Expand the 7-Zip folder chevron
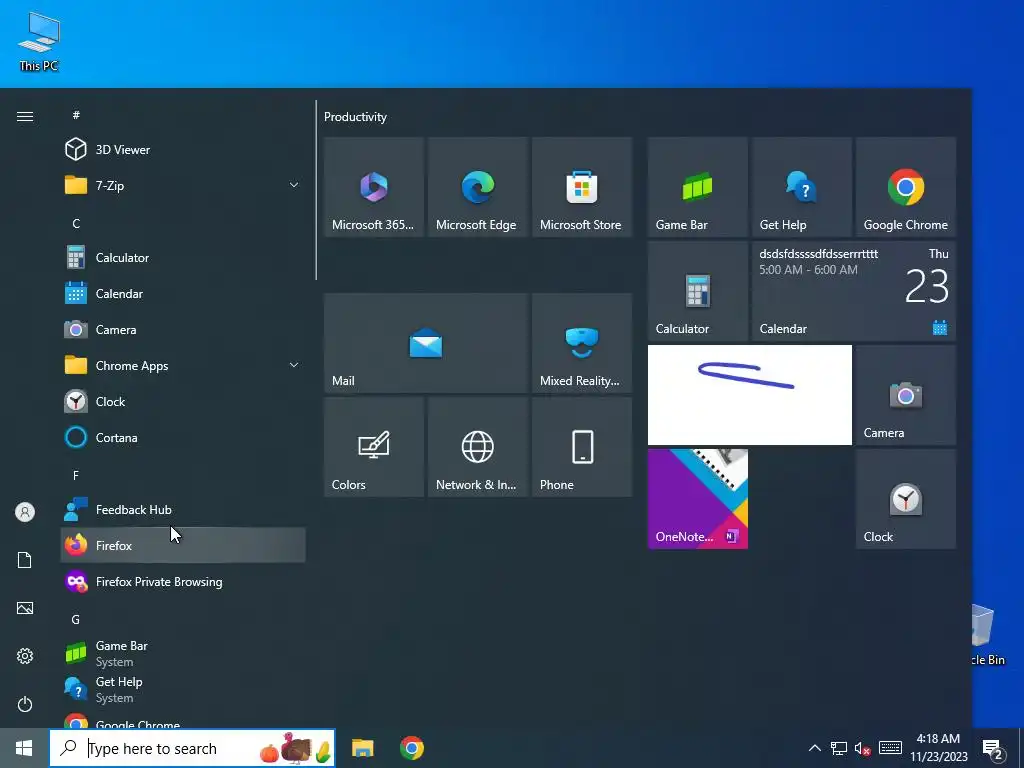Viewport: 1024px width, 768px height. (x=294, y=185)
